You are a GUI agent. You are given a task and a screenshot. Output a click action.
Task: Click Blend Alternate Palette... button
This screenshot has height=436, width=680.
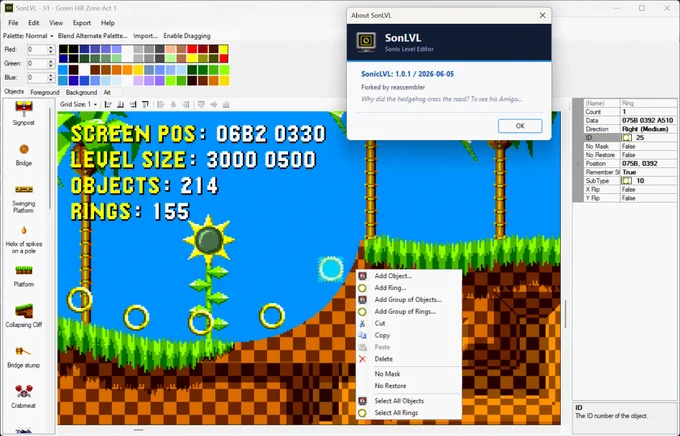coord(92,36)
